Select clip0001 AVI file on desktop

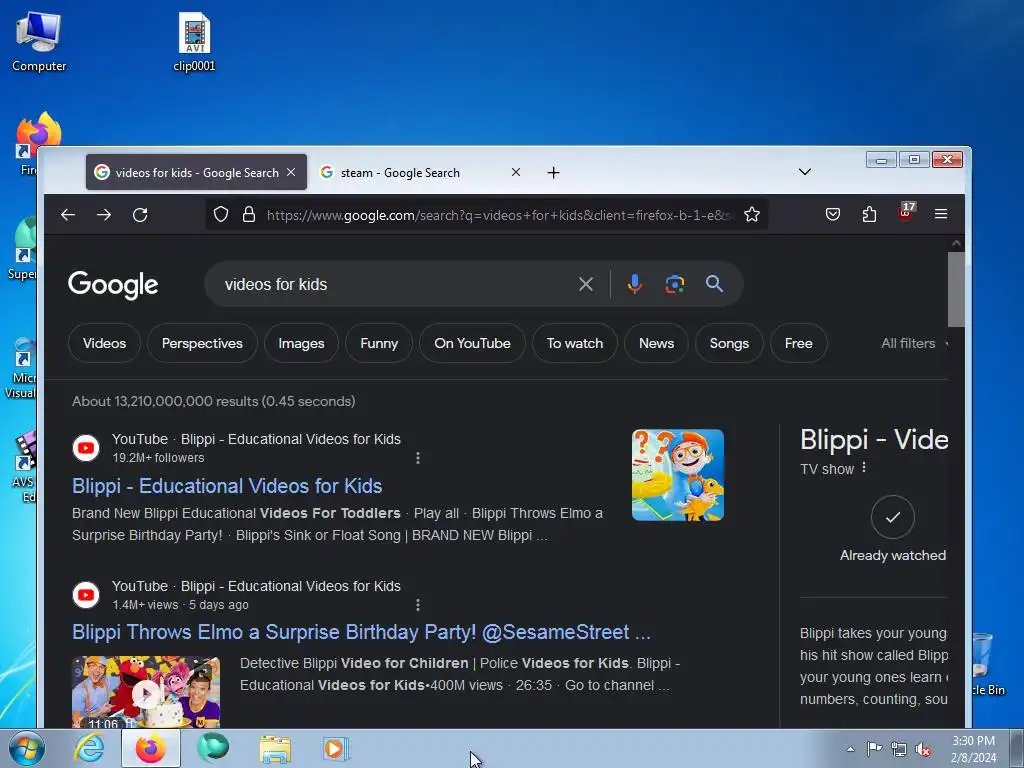point(194,42)
